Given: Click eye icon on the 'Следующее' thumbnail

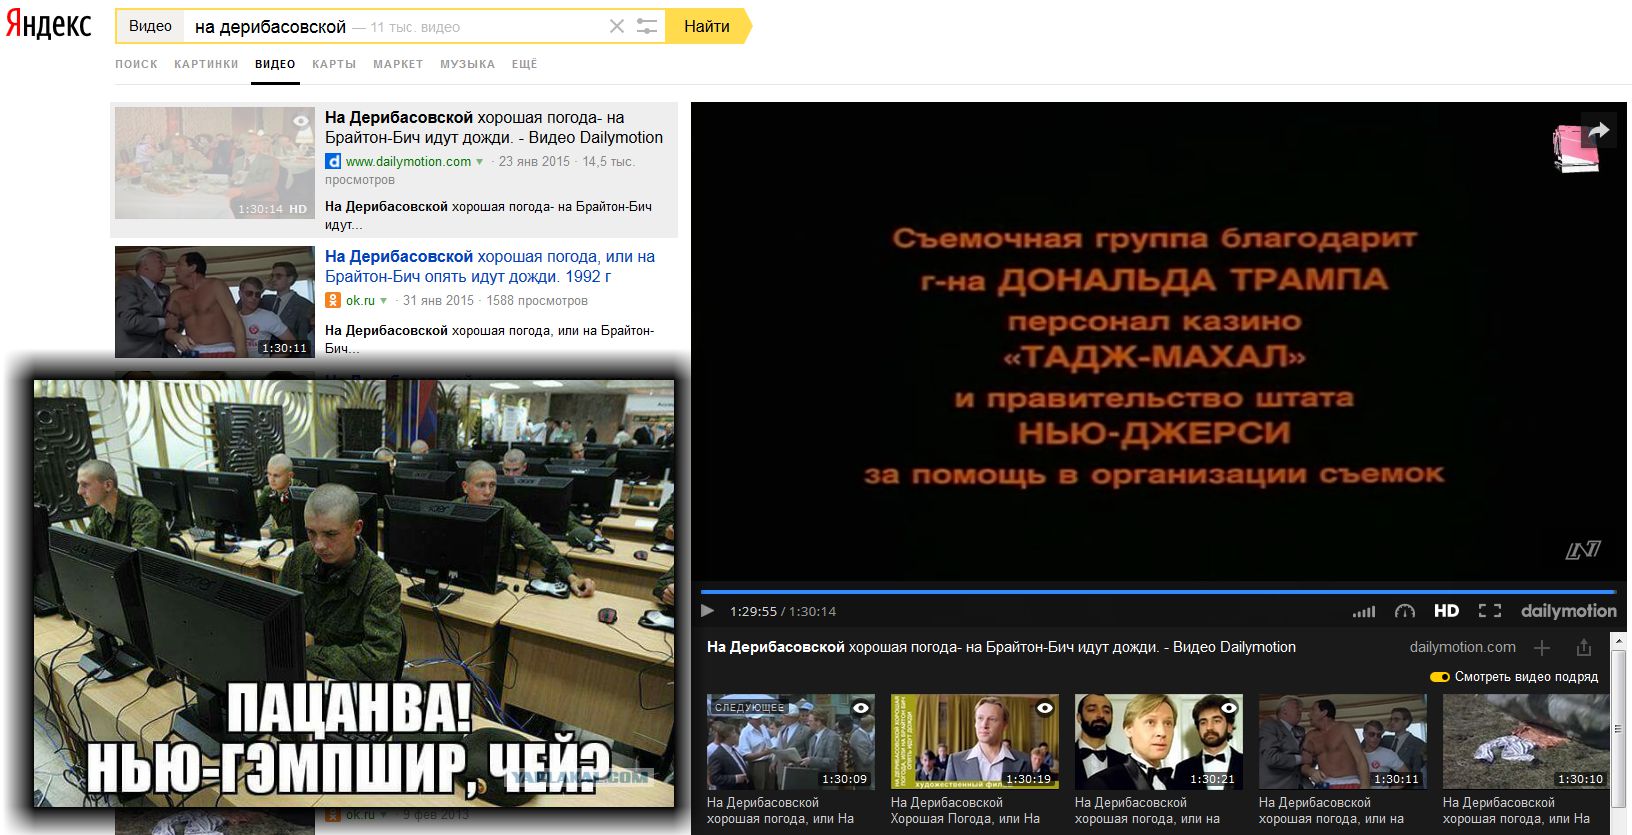Looking at the screenshot, I should click(860, 708).
